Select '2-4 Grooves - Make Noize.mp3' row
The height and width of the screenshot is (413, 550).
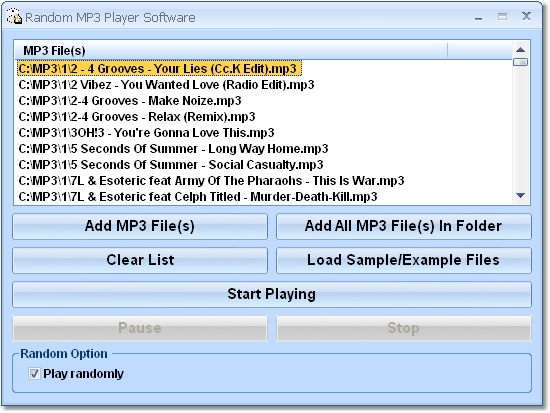coord(130,101)
